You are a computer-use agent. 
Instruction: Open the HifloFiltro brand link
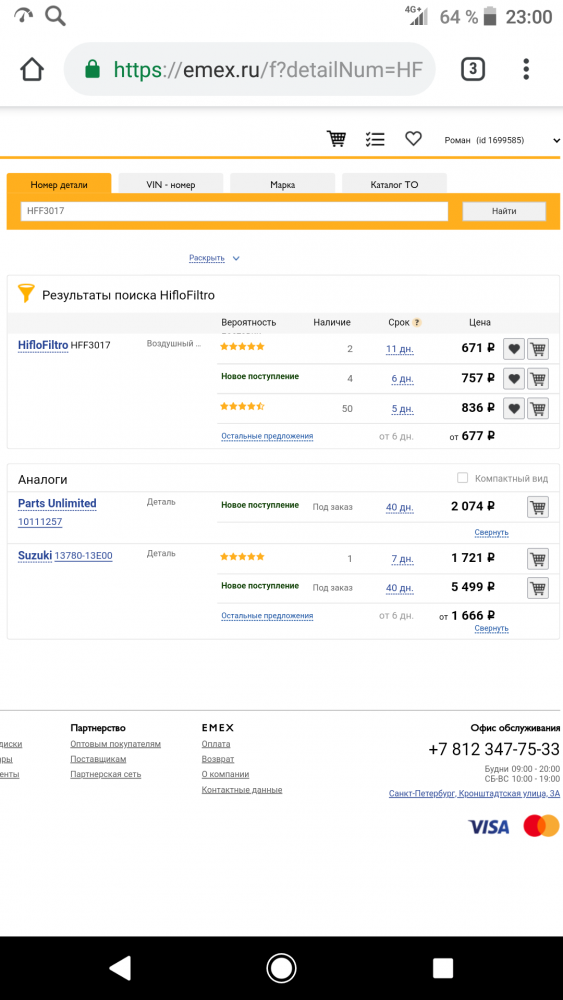pyautogui.click(x=43, y=345)
